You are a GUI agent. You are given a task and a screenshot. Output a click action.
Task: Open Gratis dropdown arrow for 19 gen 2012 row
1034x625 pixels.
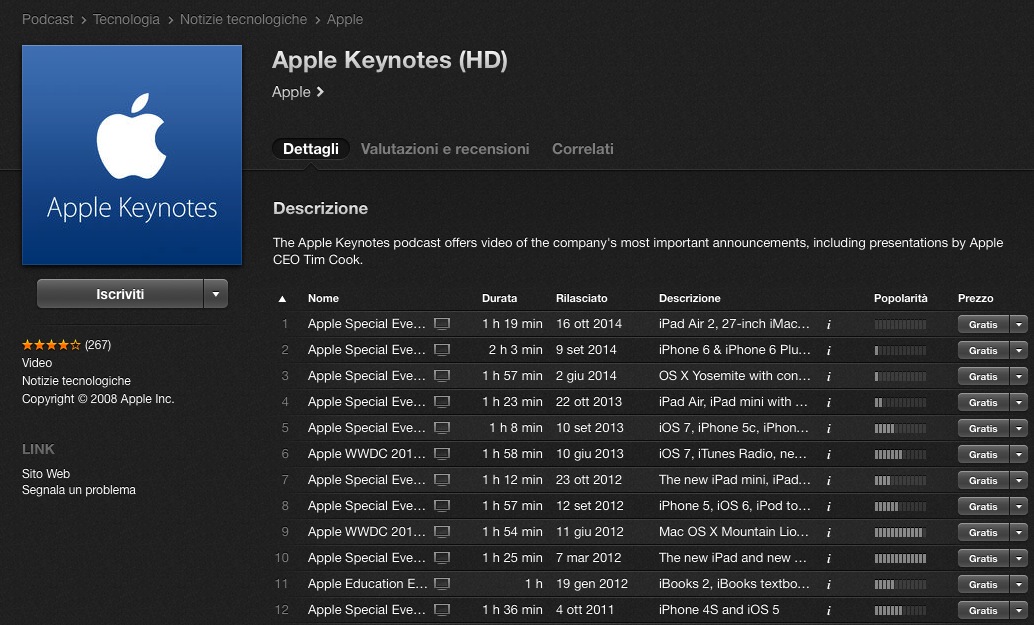coord(1019,585)
